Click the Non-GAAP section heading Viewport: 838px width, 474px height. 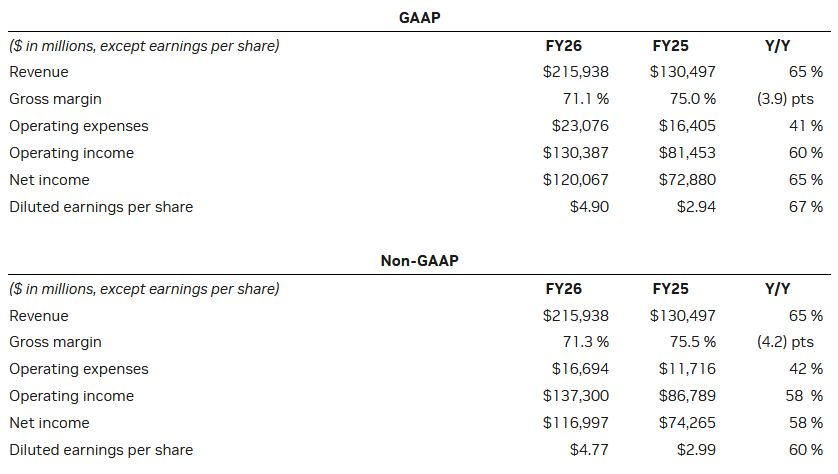pos(418,261)
